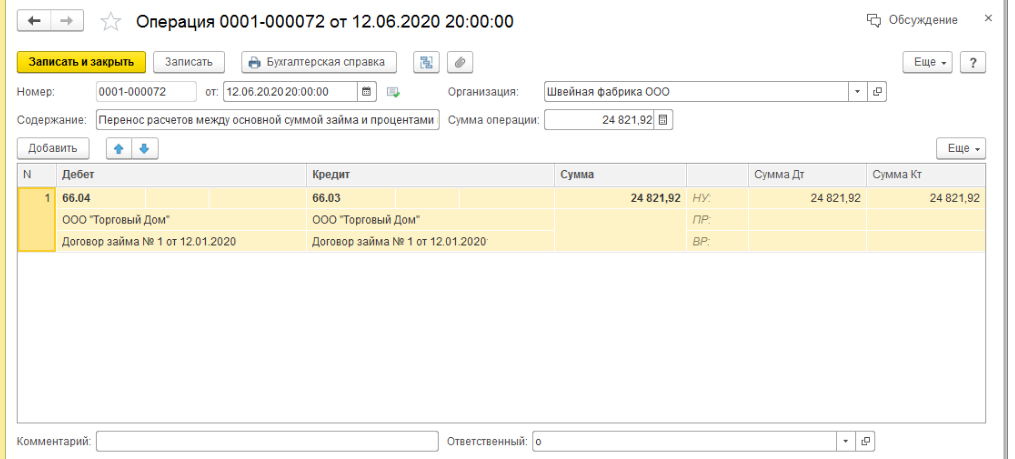This screenshot has width=1015, height=459.
Task: Edit Сумма операции field 24 821,92
Action: 599,120
